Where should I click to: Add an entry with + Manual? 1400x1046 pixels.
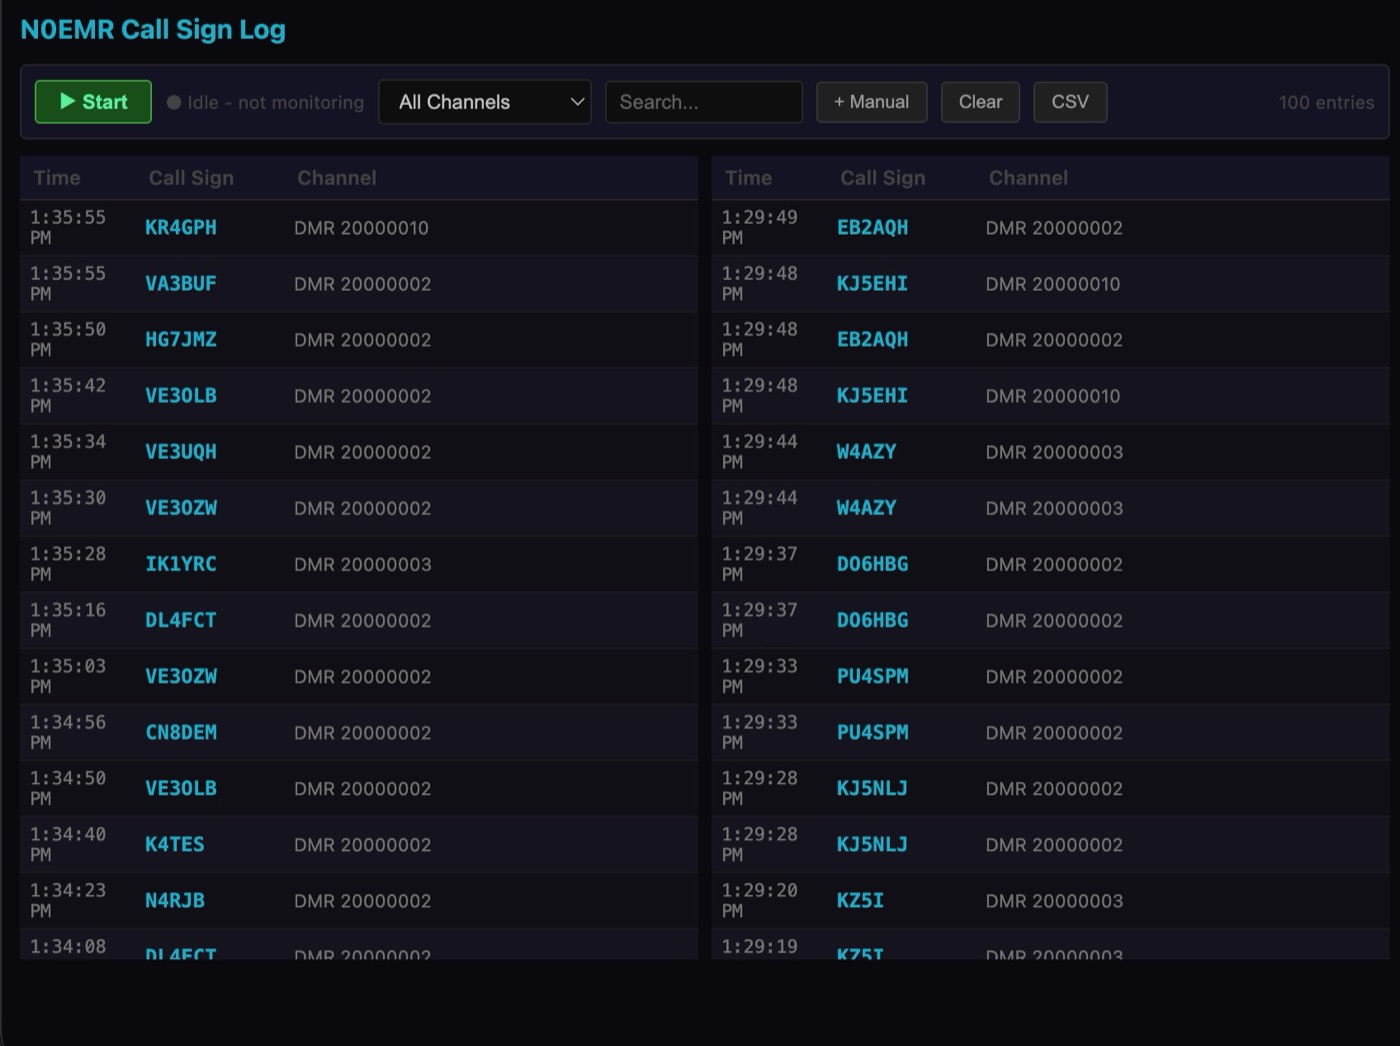[x=872, y=102]
